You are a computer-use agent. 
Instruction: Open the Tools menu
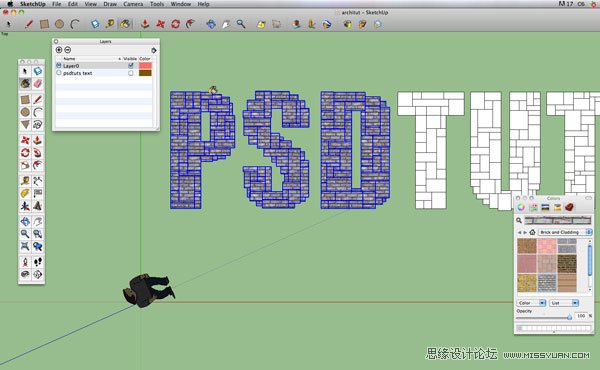point(157,4)
